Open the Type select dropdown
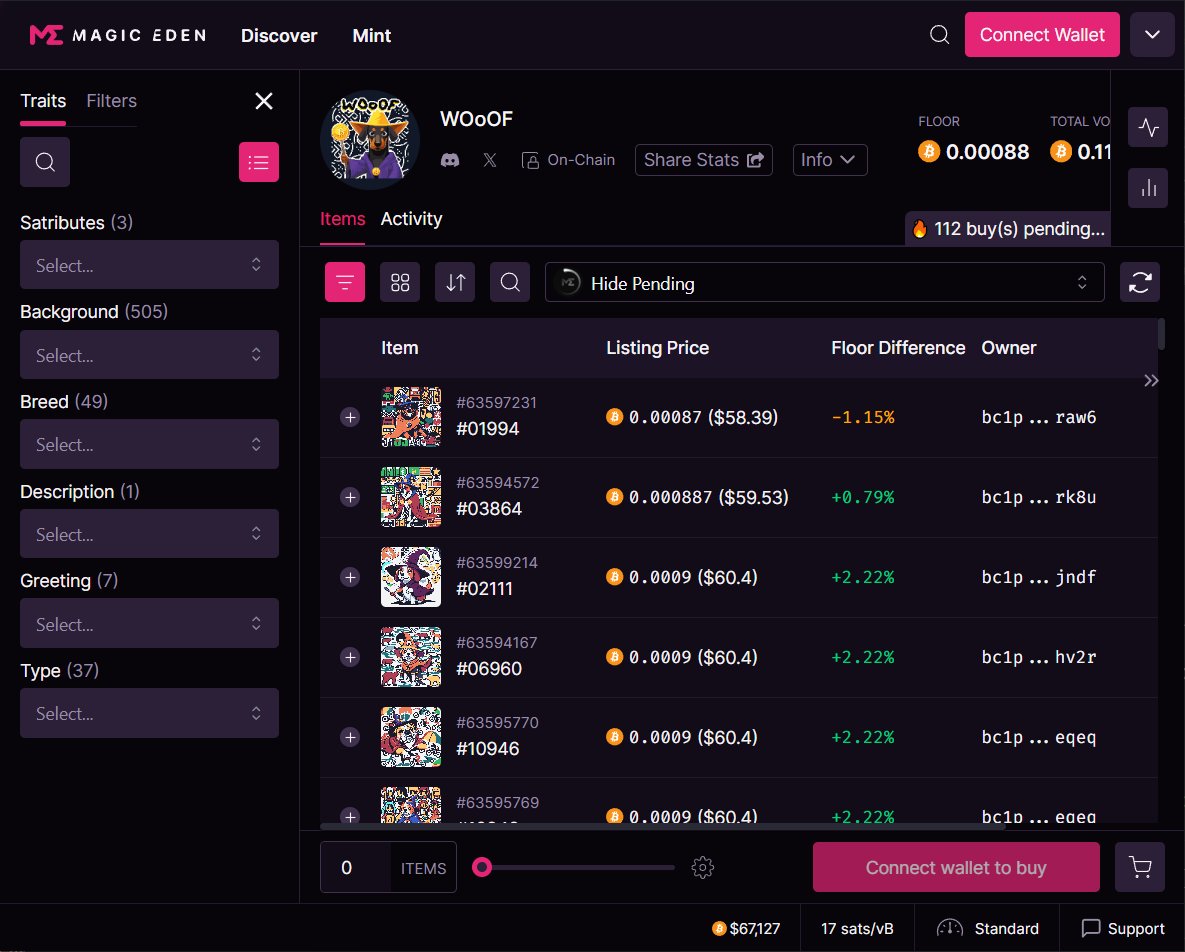1185x952 pixels. tap(149, 712)
